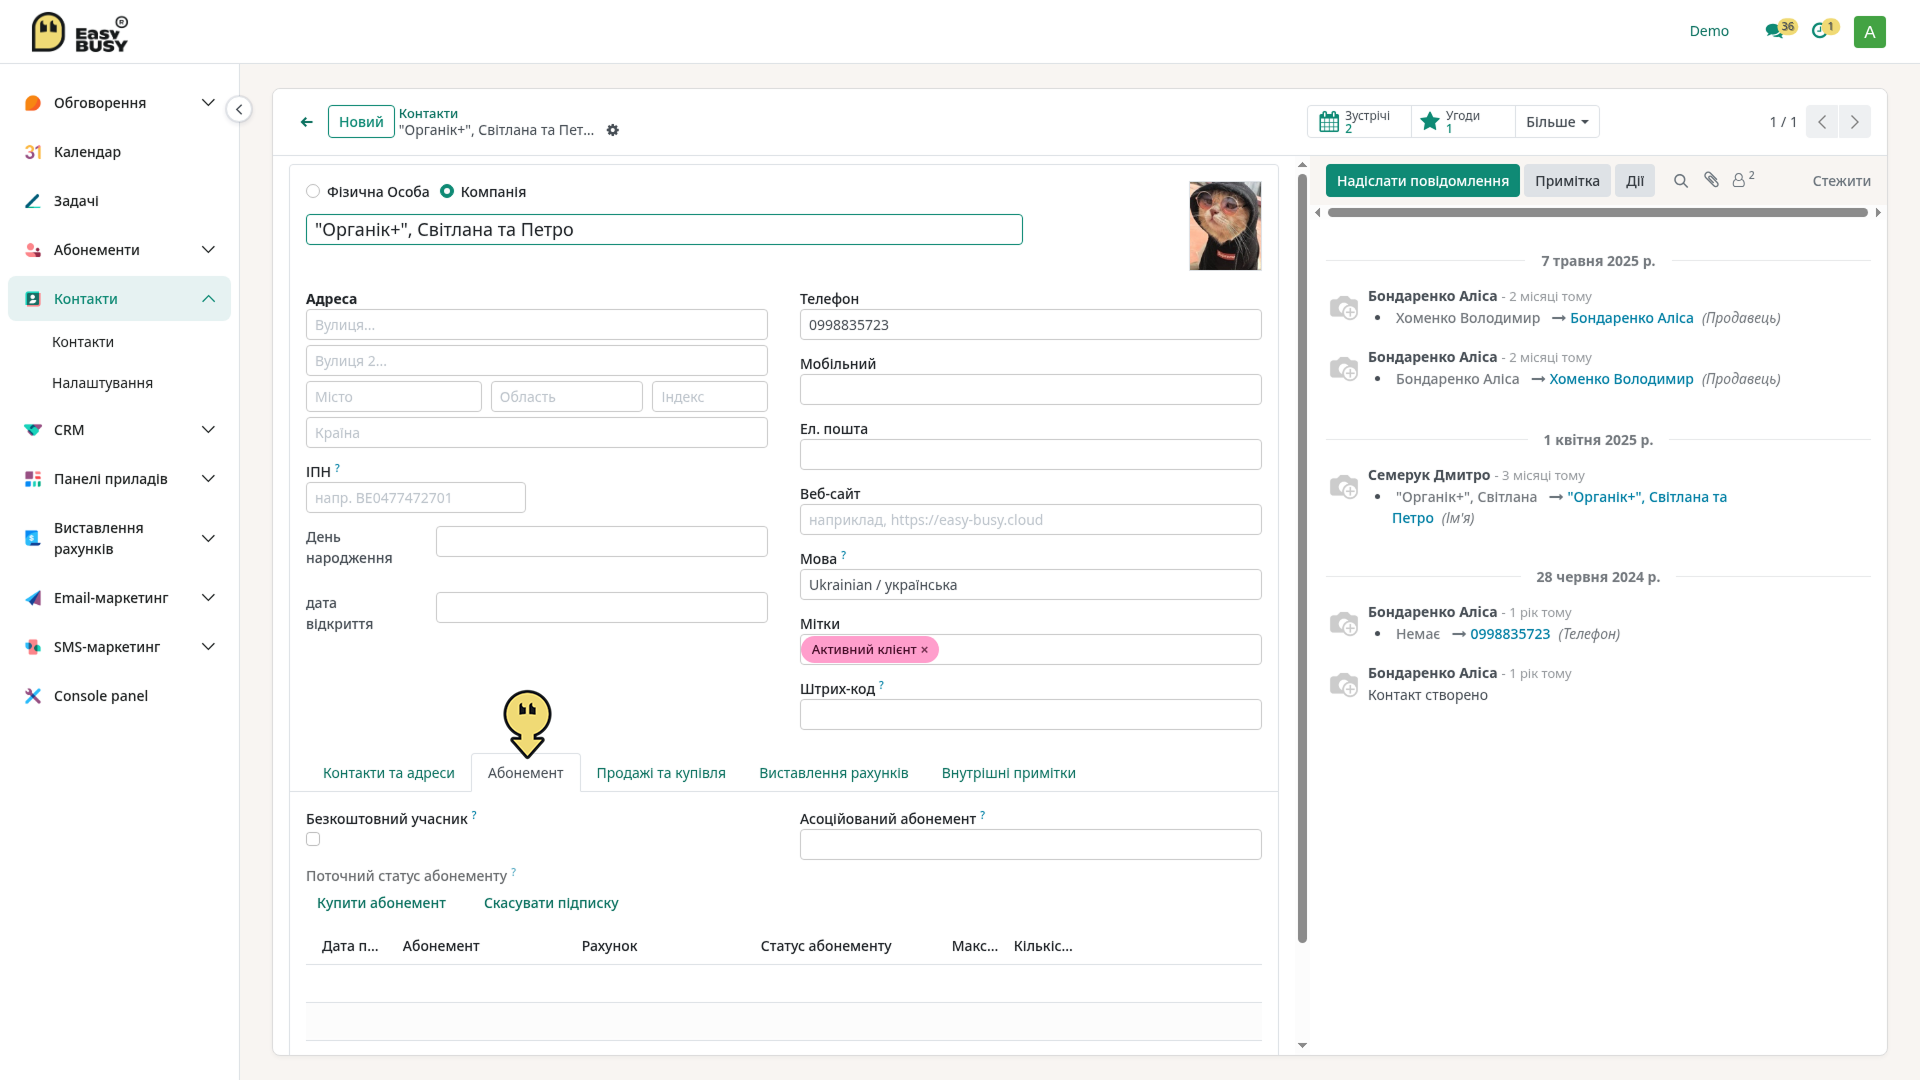
Task: Switch to Внутрішні примітки tab
Action: [x=1008, y=773]
